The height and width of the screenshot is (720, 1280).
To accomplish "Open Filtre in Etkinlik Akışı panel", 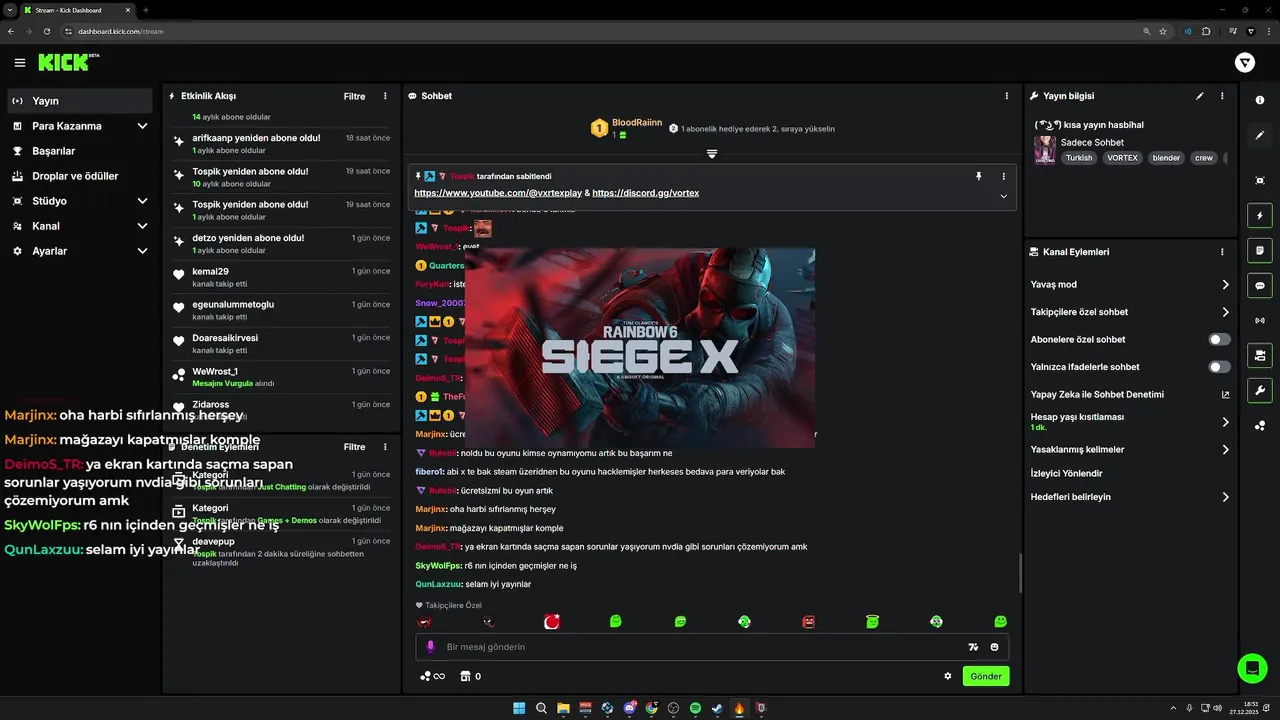I will pyautogui.click(x=354, y=96).
